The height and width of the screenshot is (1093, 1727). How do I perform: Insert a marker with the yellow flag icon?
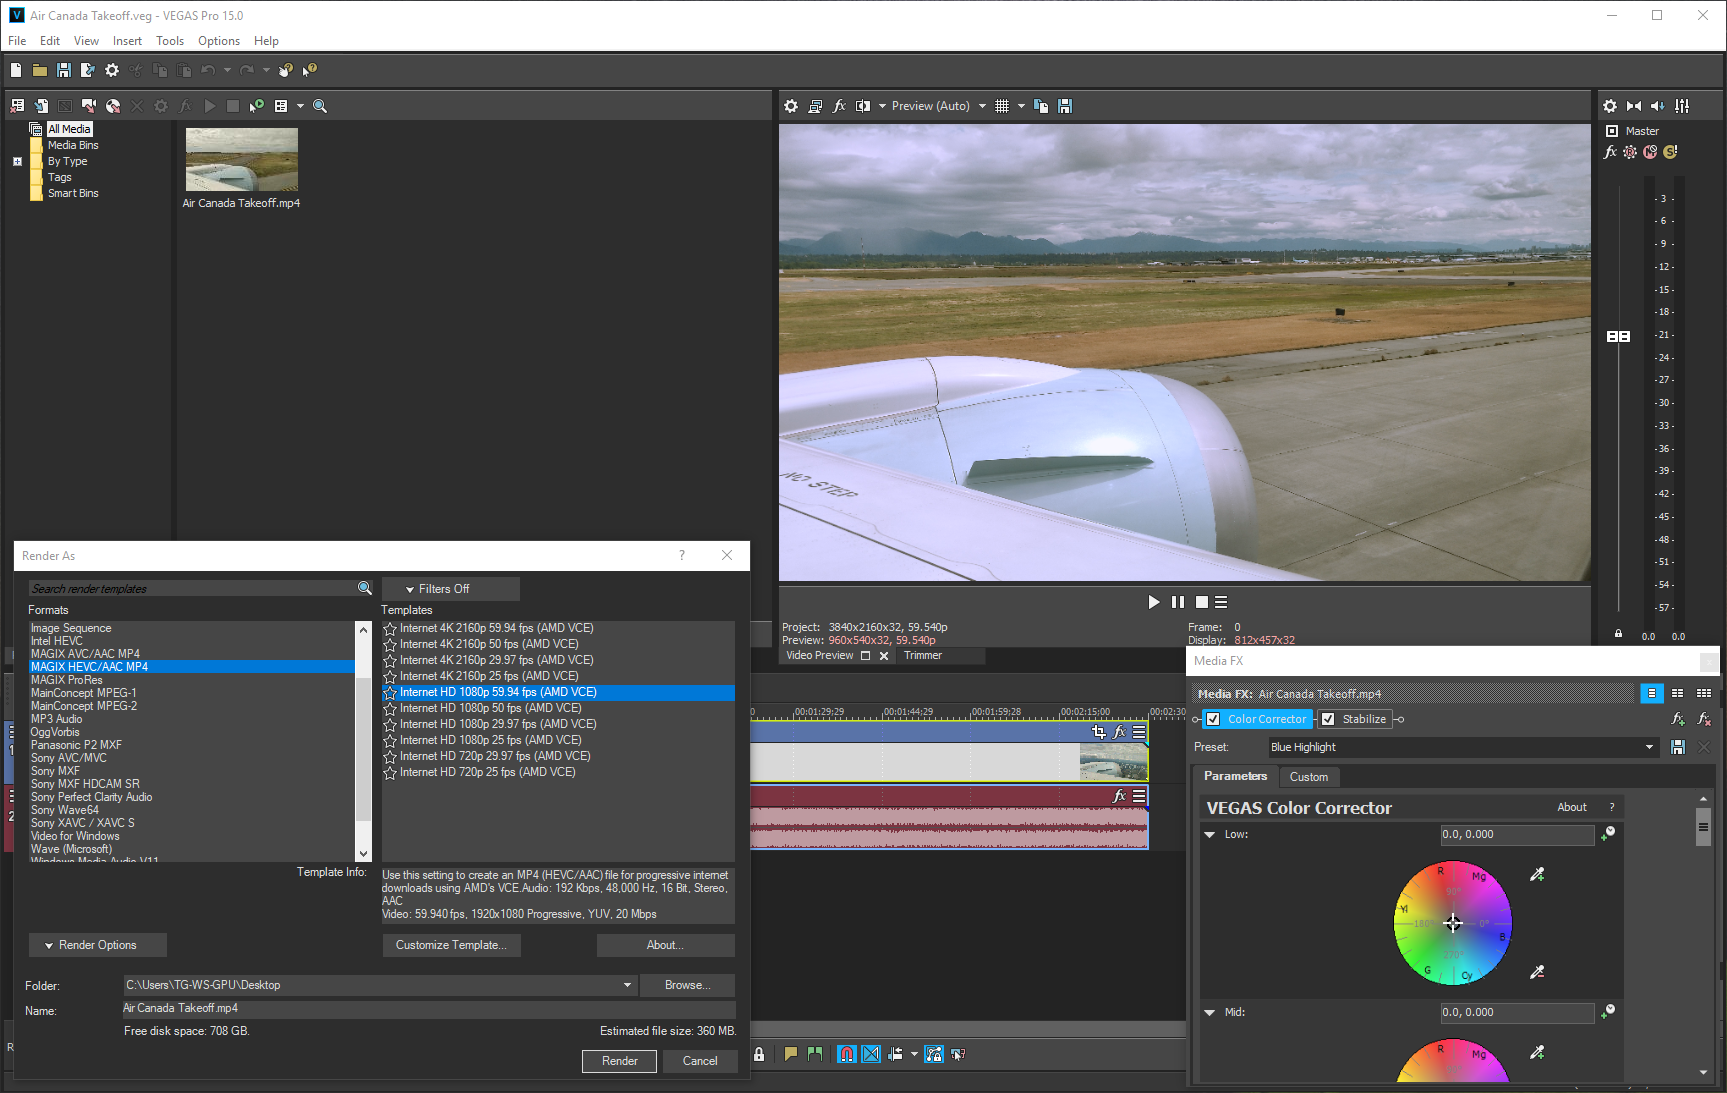[x=791, y=1054]
